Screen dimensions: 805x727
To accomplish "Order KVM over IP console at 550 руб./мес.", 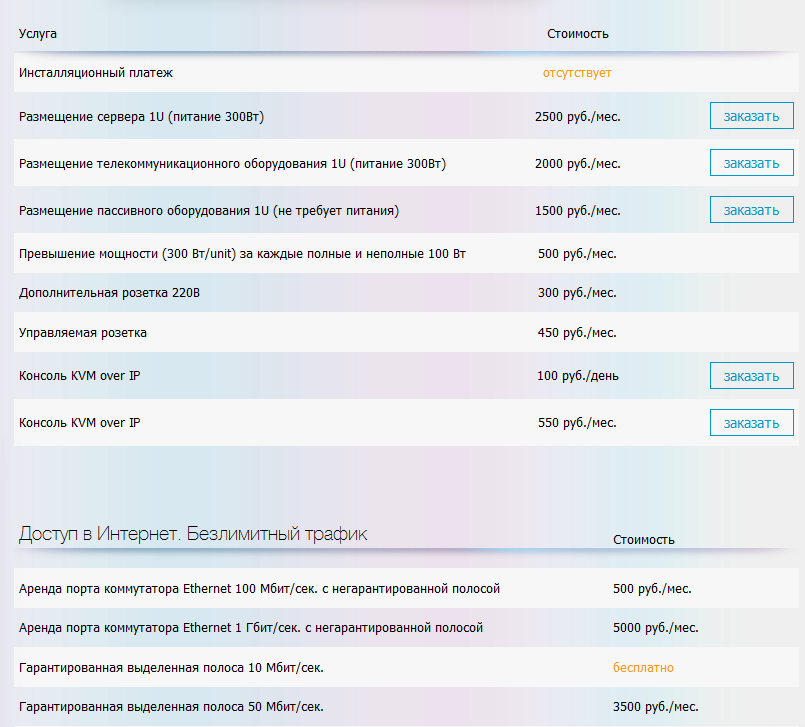I will [x=751, y=423].
